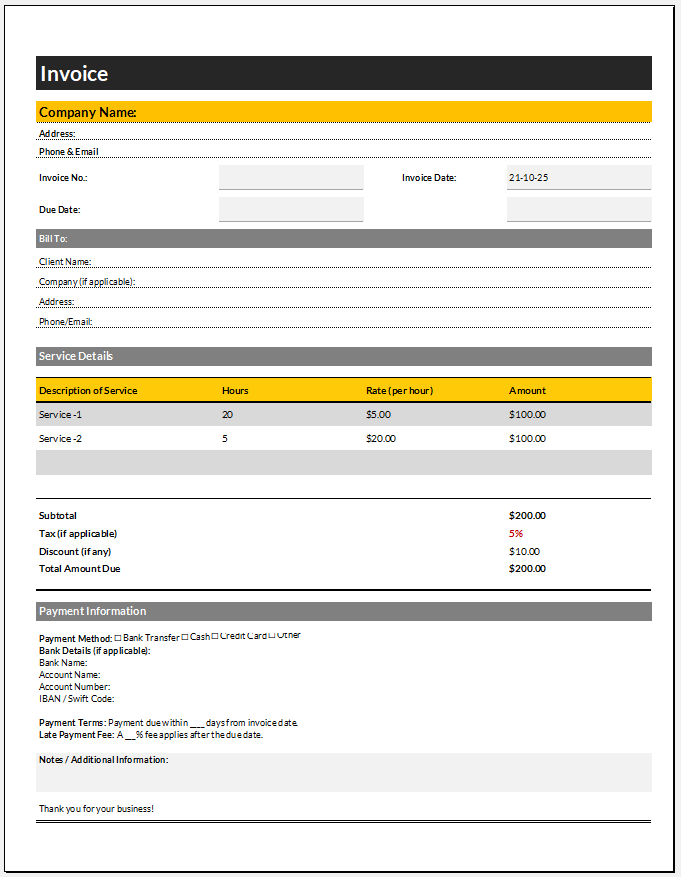Select the Amount column header
The image size is (681, 877).
tap(527, 391)
